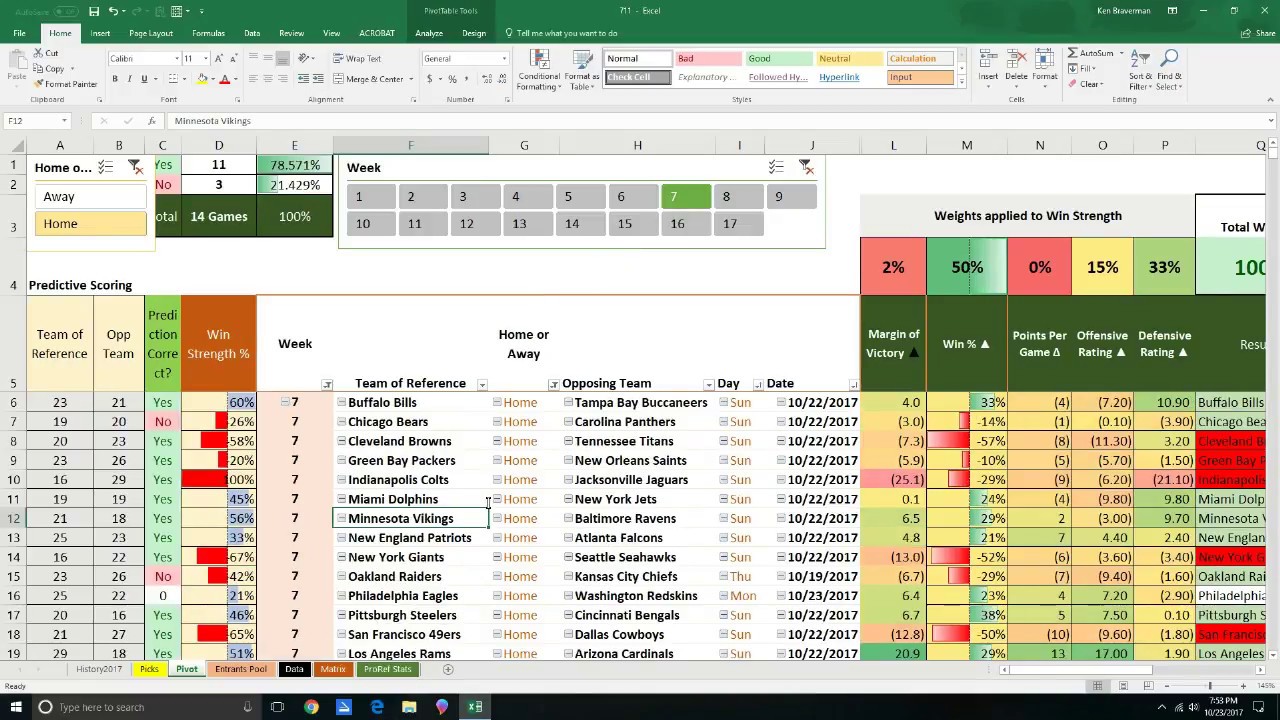This screenshot has height=720, width=1280.
Task: Click the Decrease Indent button
Action: (305, 79)
